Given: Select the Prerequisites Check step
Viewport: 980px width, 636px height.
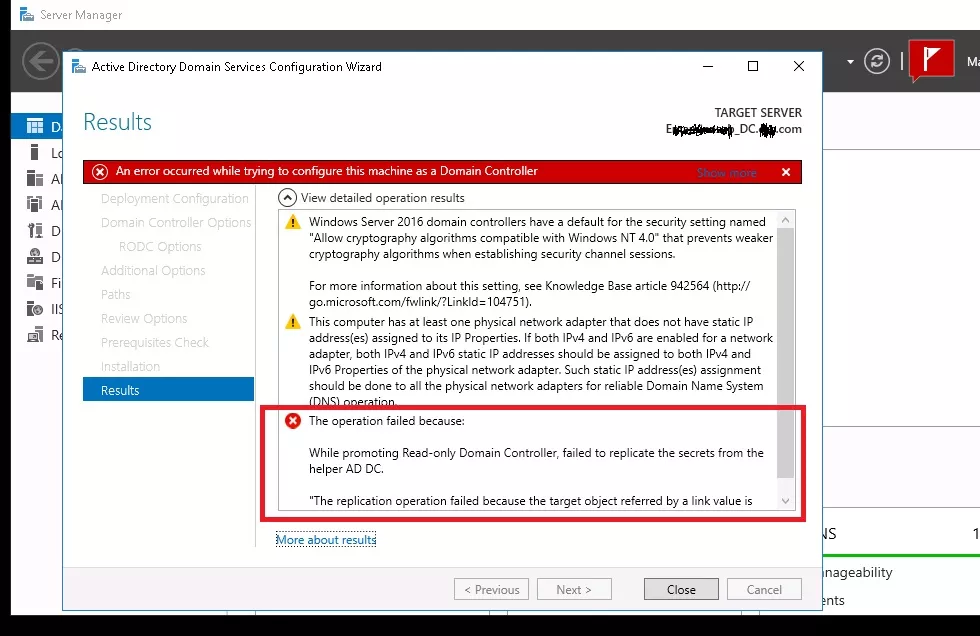Looking at the screenshot, I should point(154,342).
